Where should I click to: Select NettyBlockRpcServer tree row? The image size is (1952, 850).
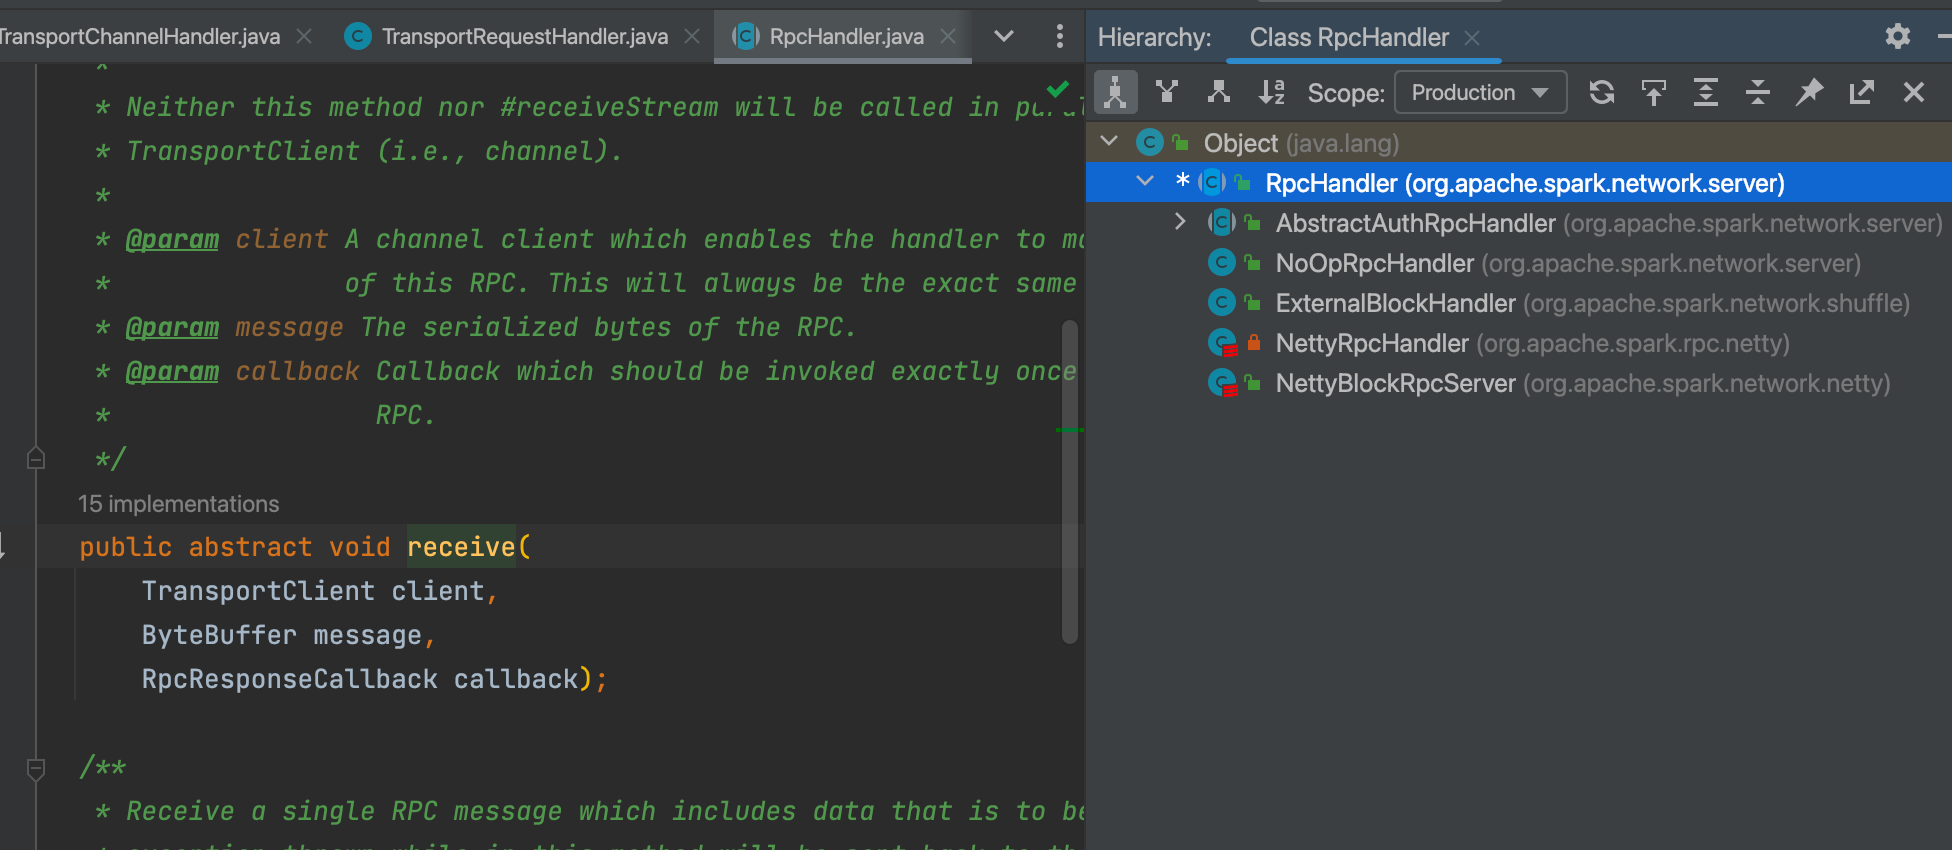coord(1519,383)
